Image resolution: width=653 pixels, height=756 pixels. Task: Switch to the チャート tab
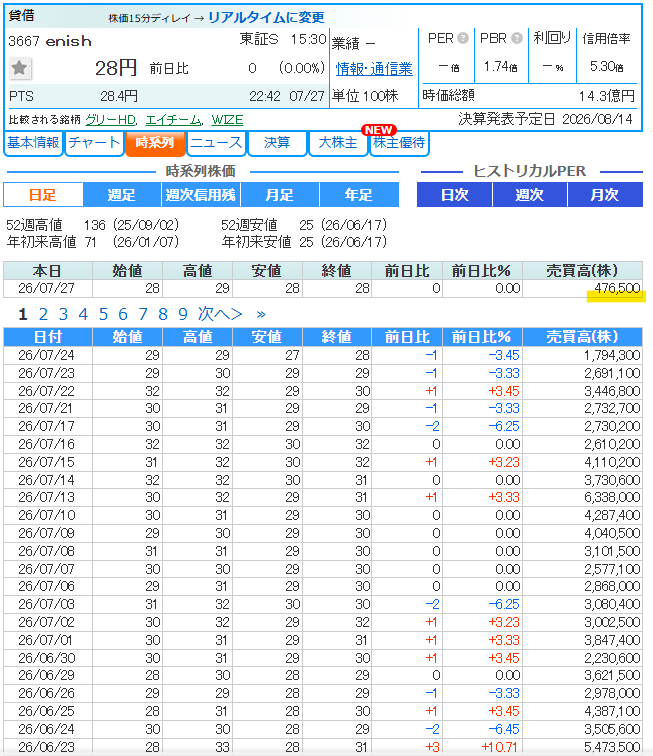click(x=94, y=143)
